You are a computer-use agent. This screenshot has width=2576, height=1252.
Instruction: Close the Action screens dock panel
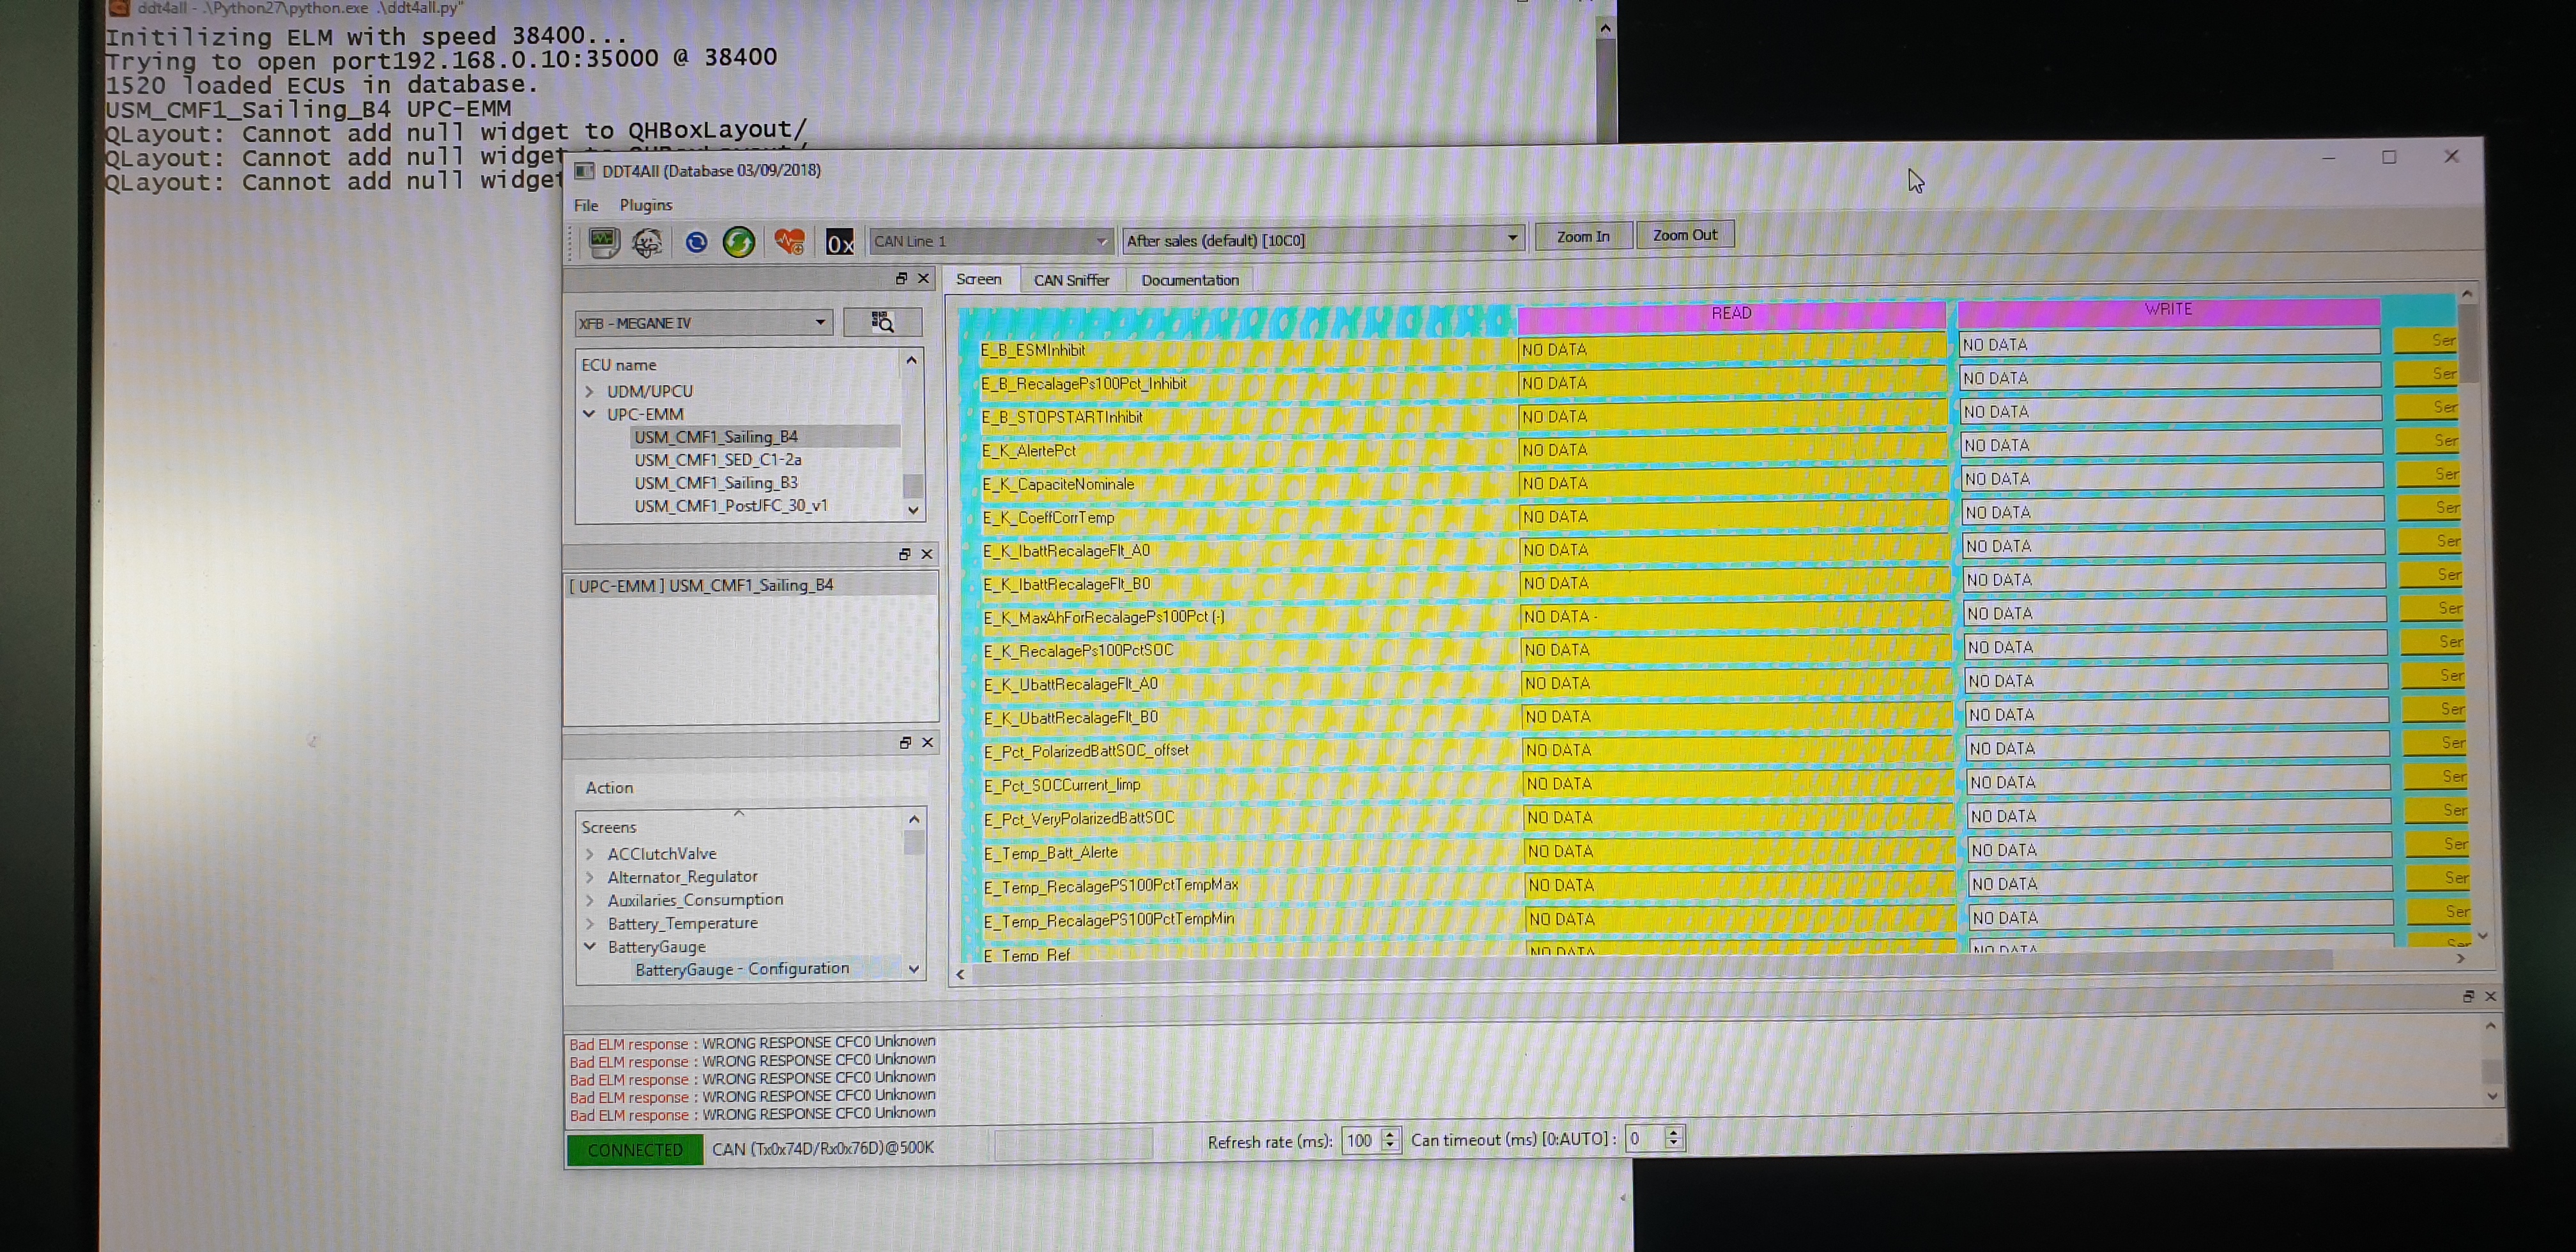coord(927,742)
